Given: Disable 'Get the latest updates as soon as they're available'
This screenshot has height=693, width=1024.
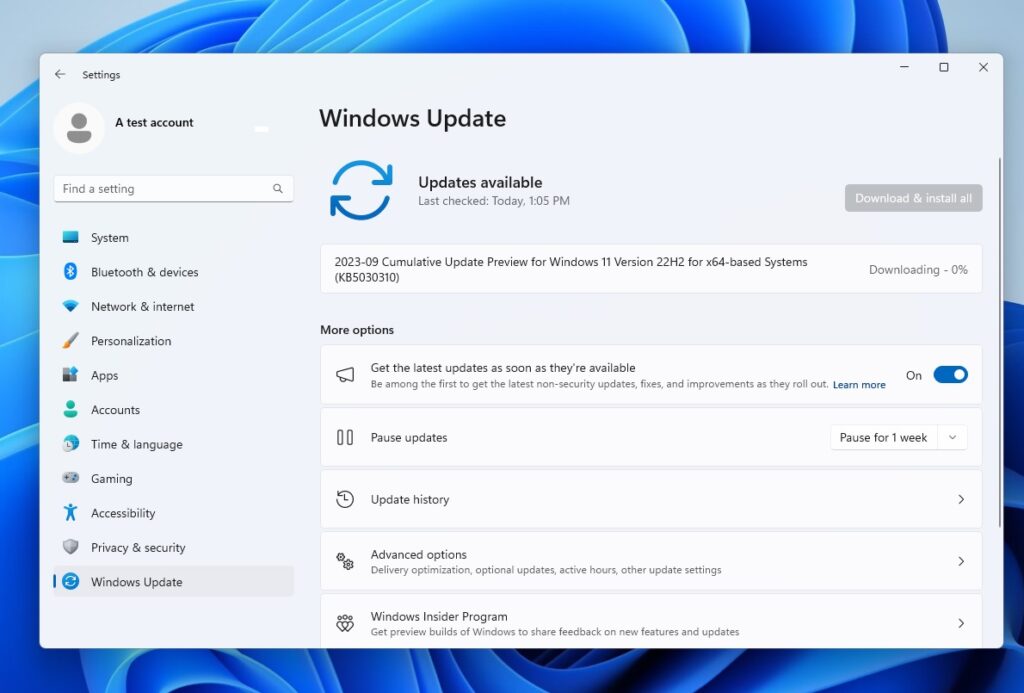Looking at the screenshot, I should click(x=950, y=375).
